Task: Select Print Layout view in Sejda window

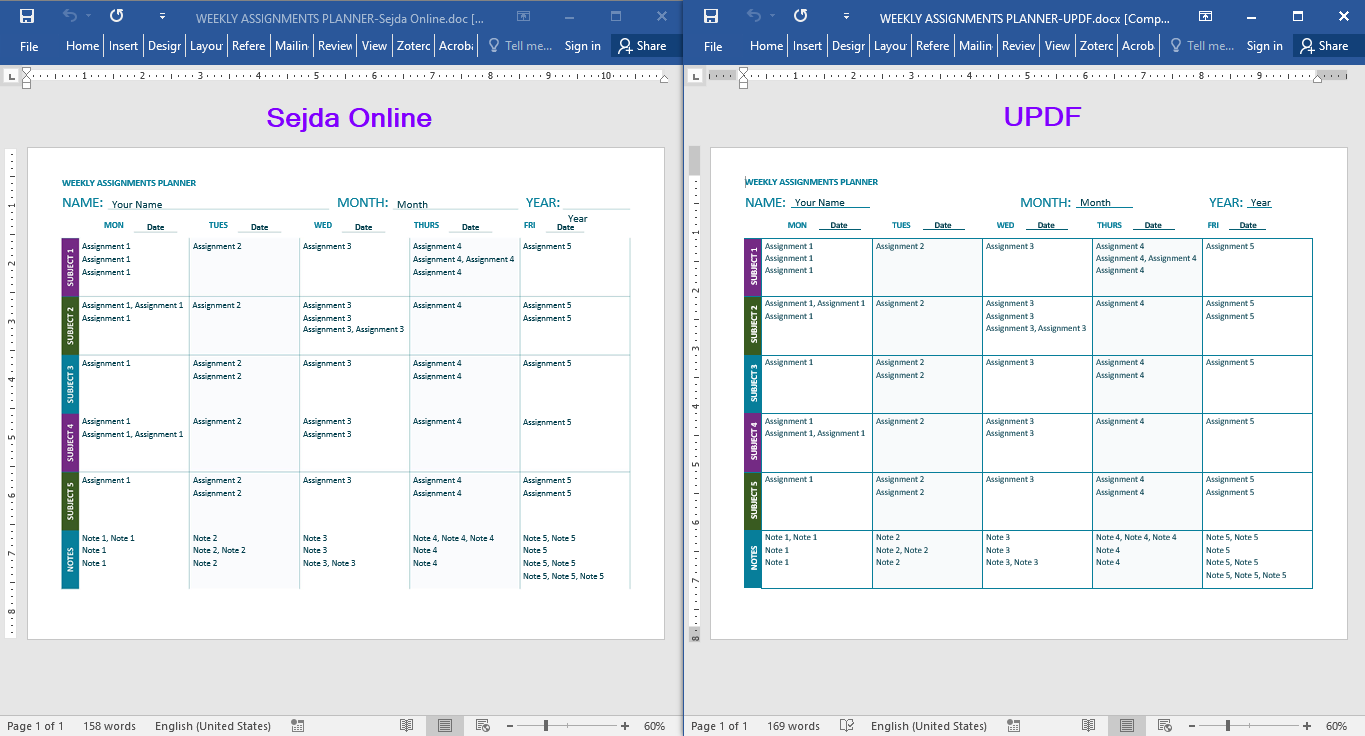Action: coord(445,726)
